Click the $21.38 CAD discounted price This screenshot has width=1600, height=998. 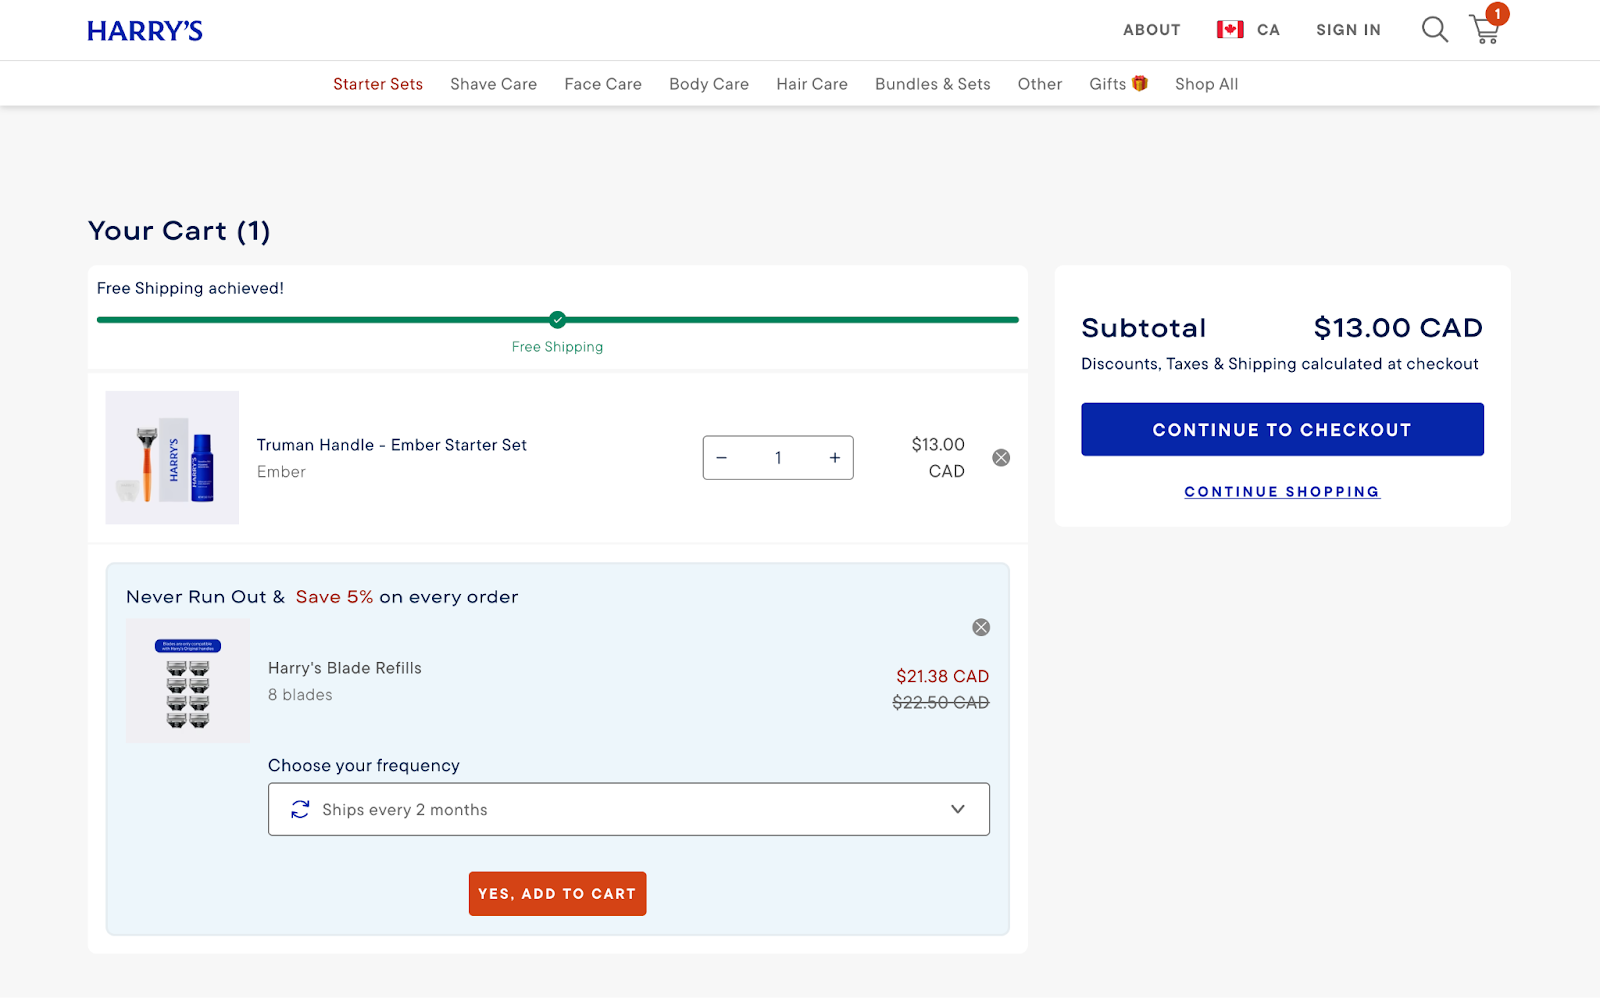942,677
